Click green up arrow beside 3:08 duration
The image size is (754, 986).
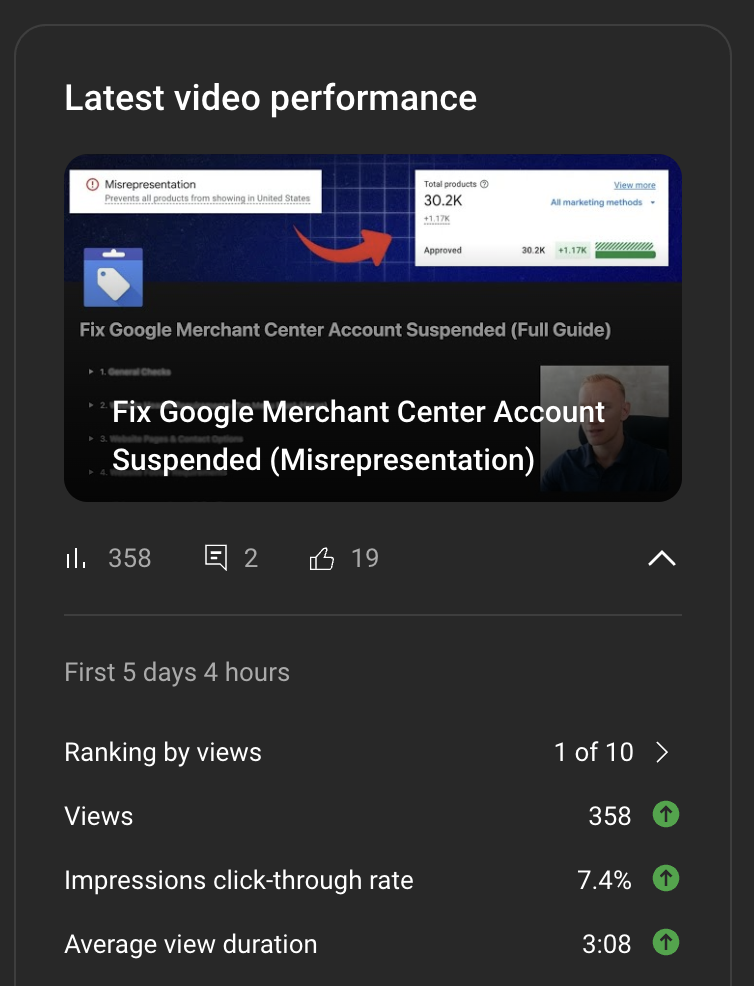click(666, 943)
